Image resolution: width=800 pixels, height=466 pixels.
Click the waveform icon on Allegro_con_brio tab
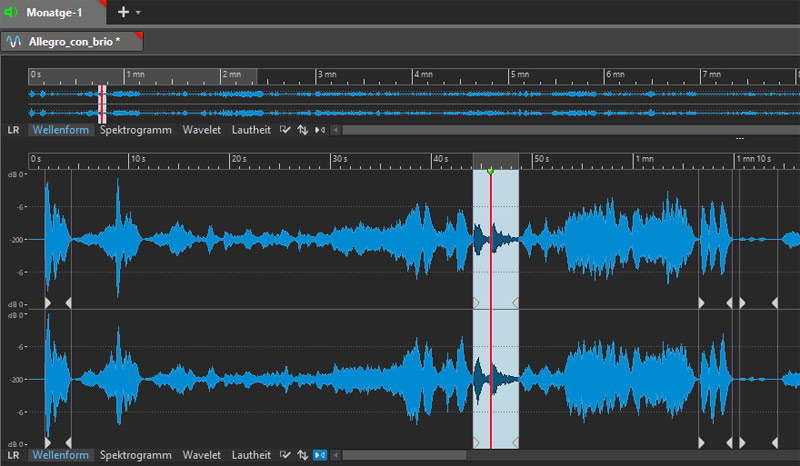(x=16, y=42)
